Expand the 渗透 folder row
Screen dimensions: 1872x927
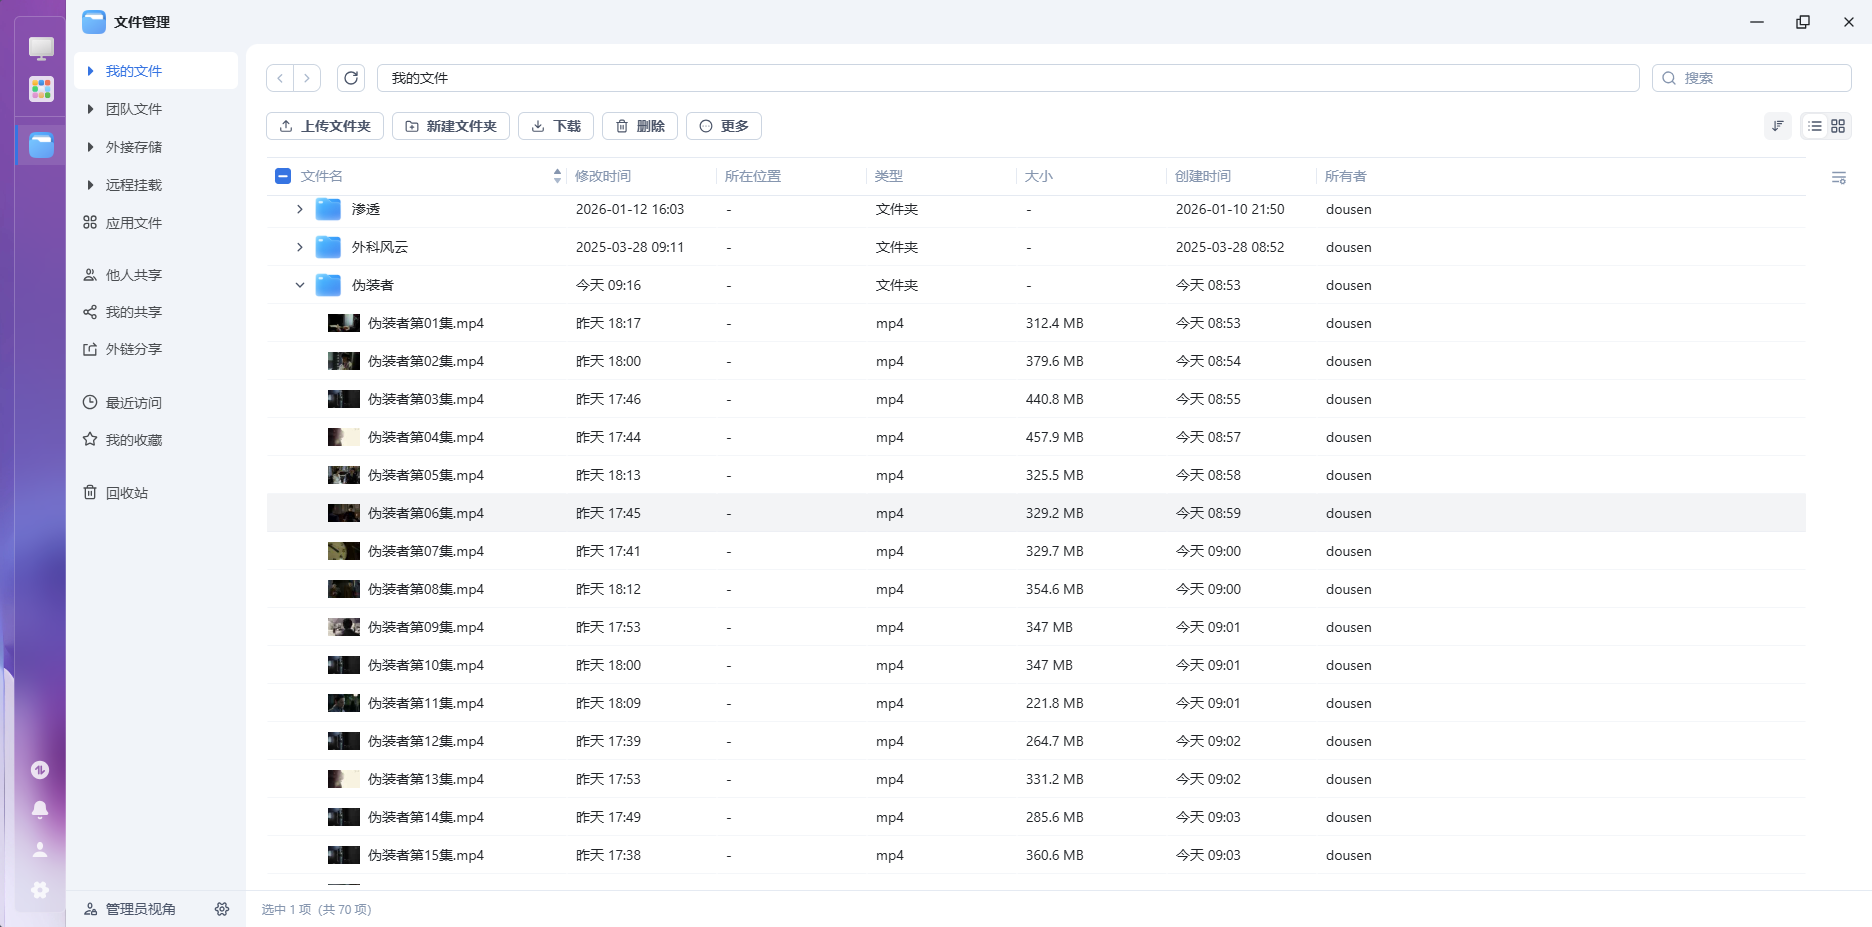(x=299, y=209)
